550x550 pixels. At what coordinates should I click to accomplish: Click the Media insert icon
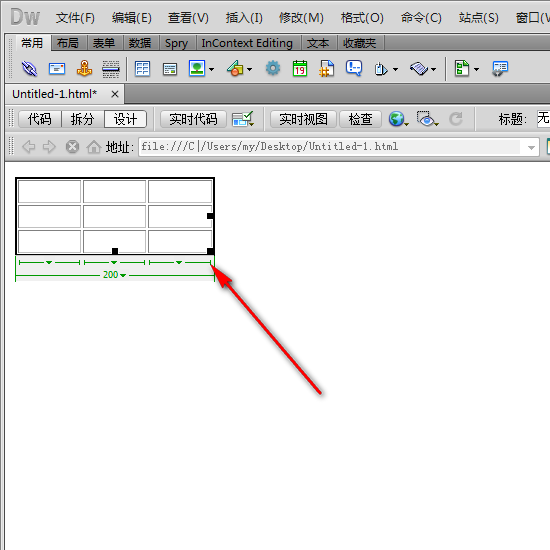click(x=235, y=68)
